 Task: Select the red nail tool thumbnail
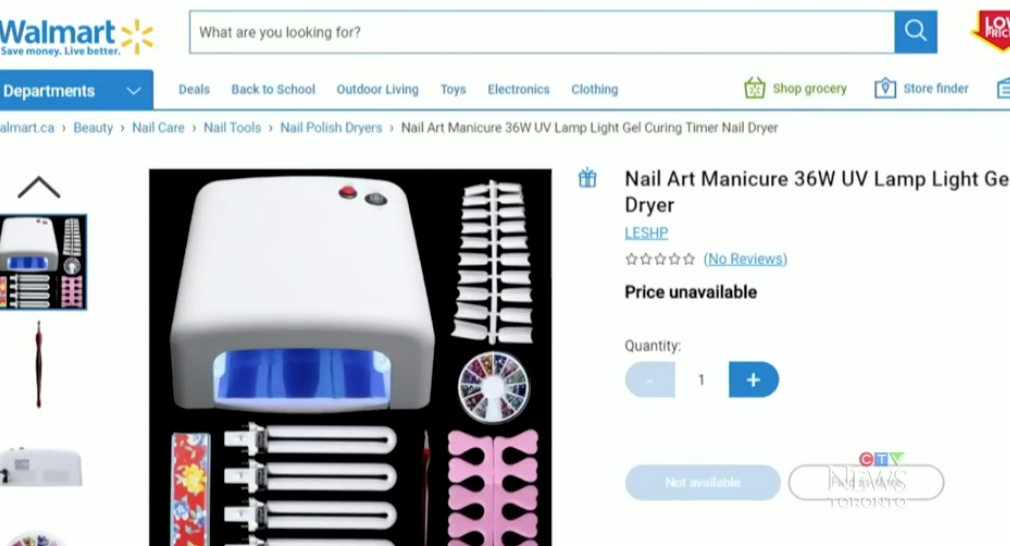point(39,365)
